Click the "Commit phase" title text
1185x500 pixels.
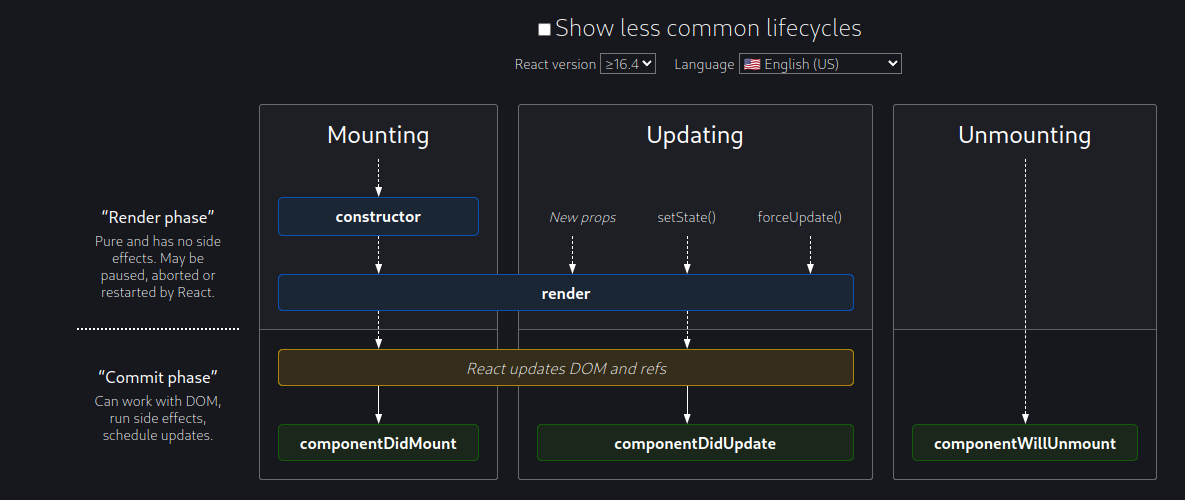pyautogui.click(x=158, y=377)
